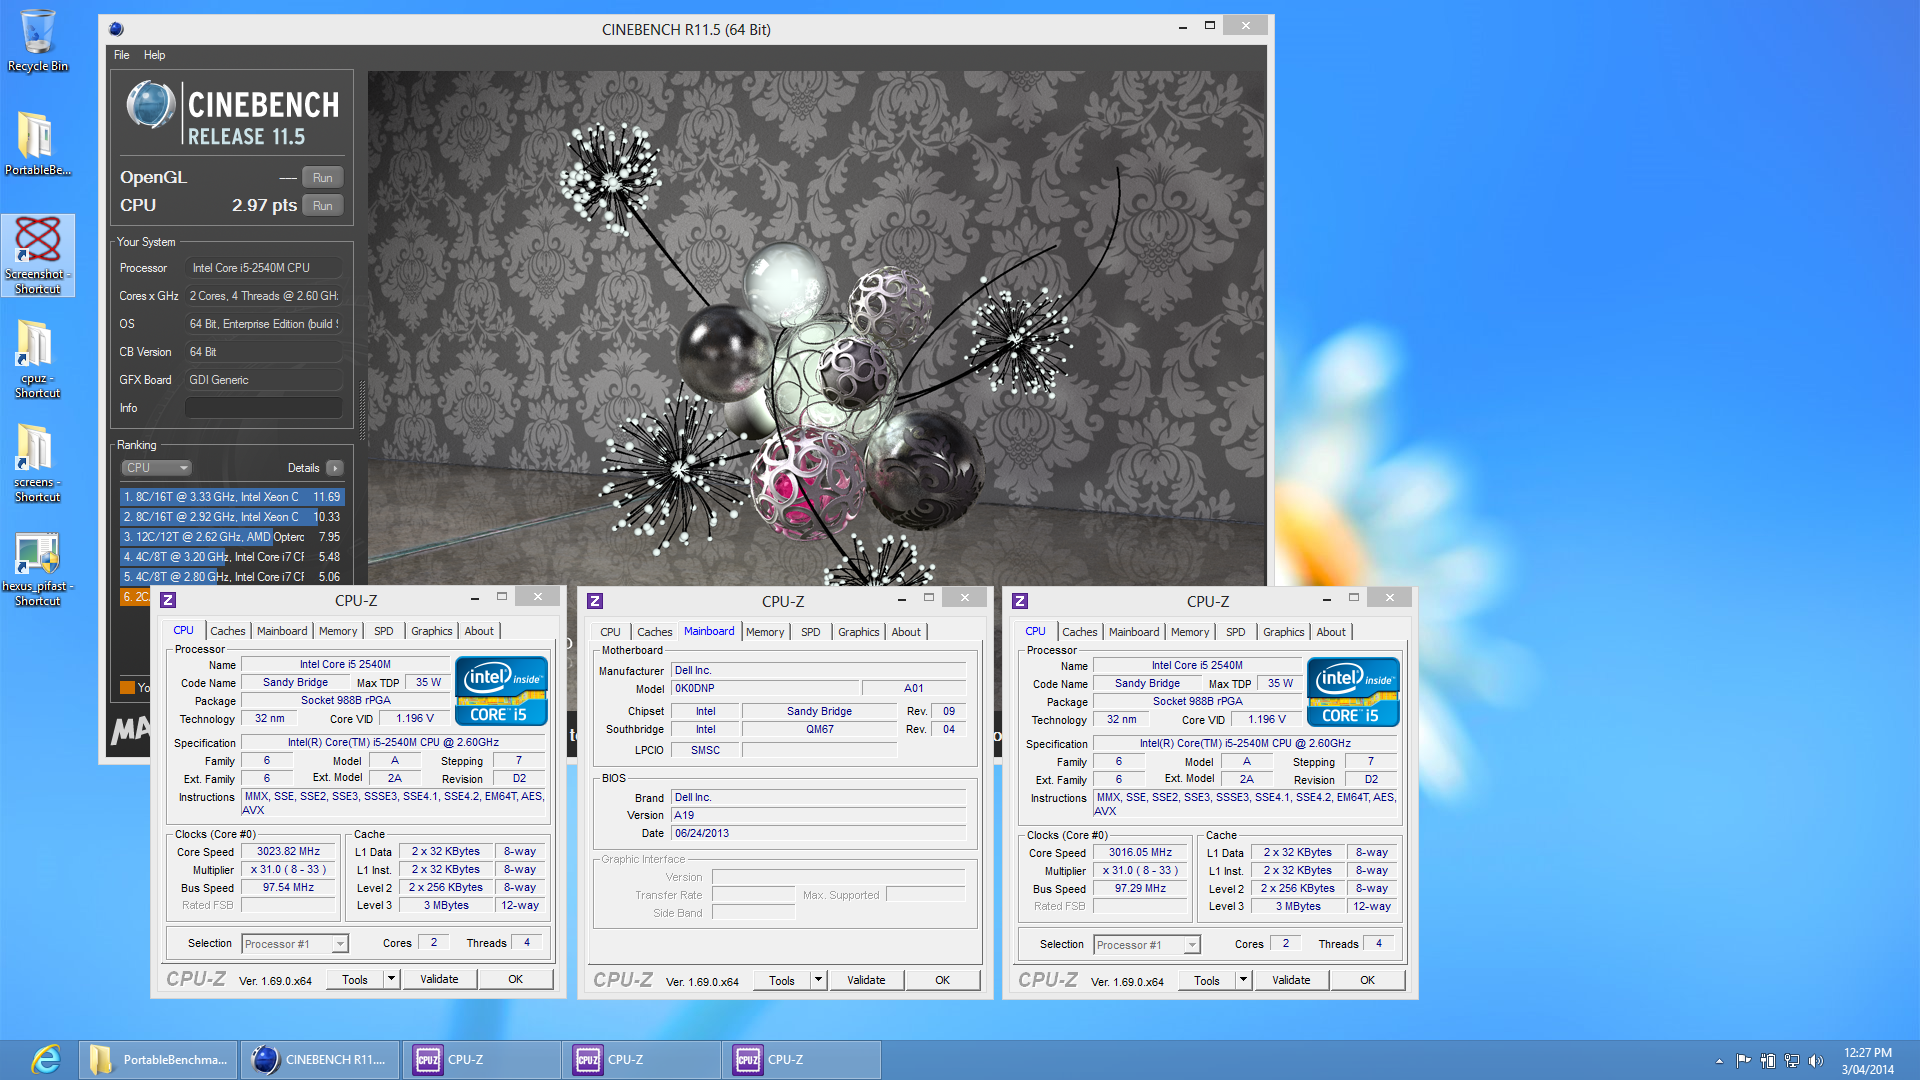Open Processor #1 selection in right CPU-Z

[1147, 944]
